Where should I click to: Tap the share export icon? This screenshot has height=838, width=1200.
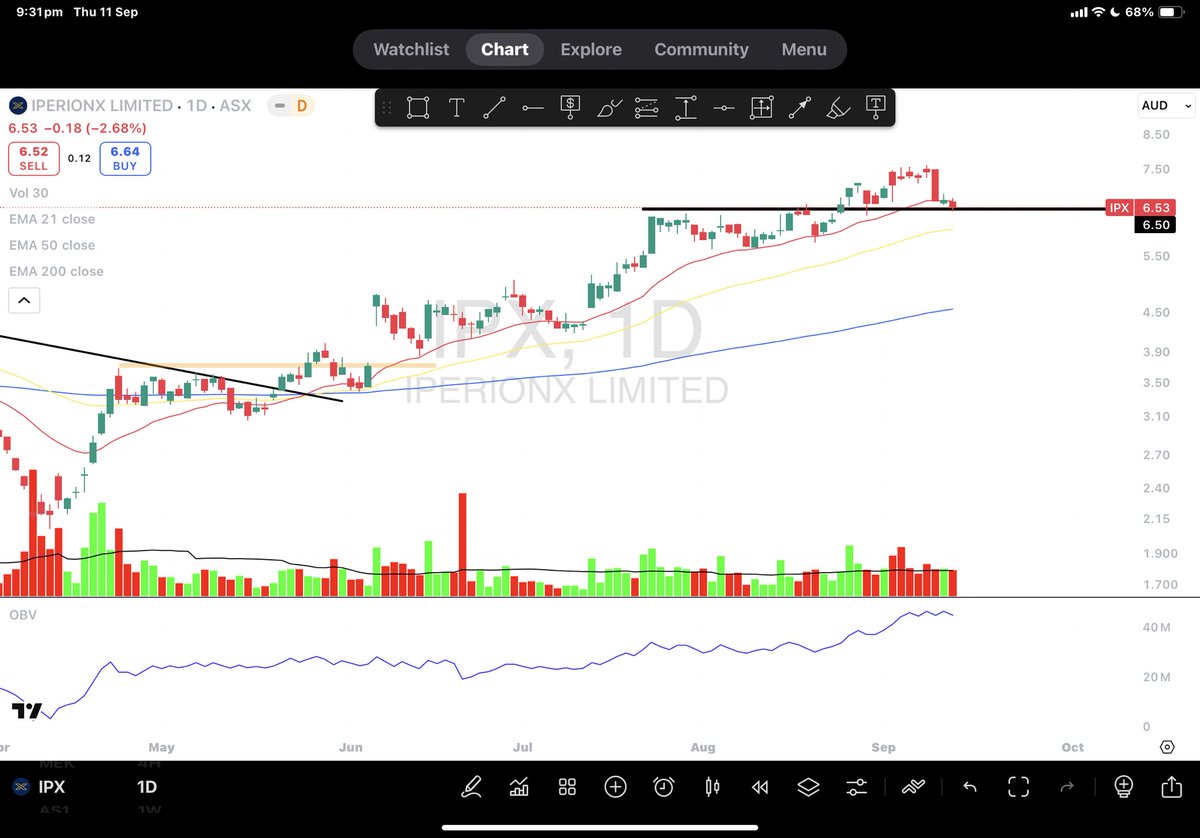[x=1171, y=786]
